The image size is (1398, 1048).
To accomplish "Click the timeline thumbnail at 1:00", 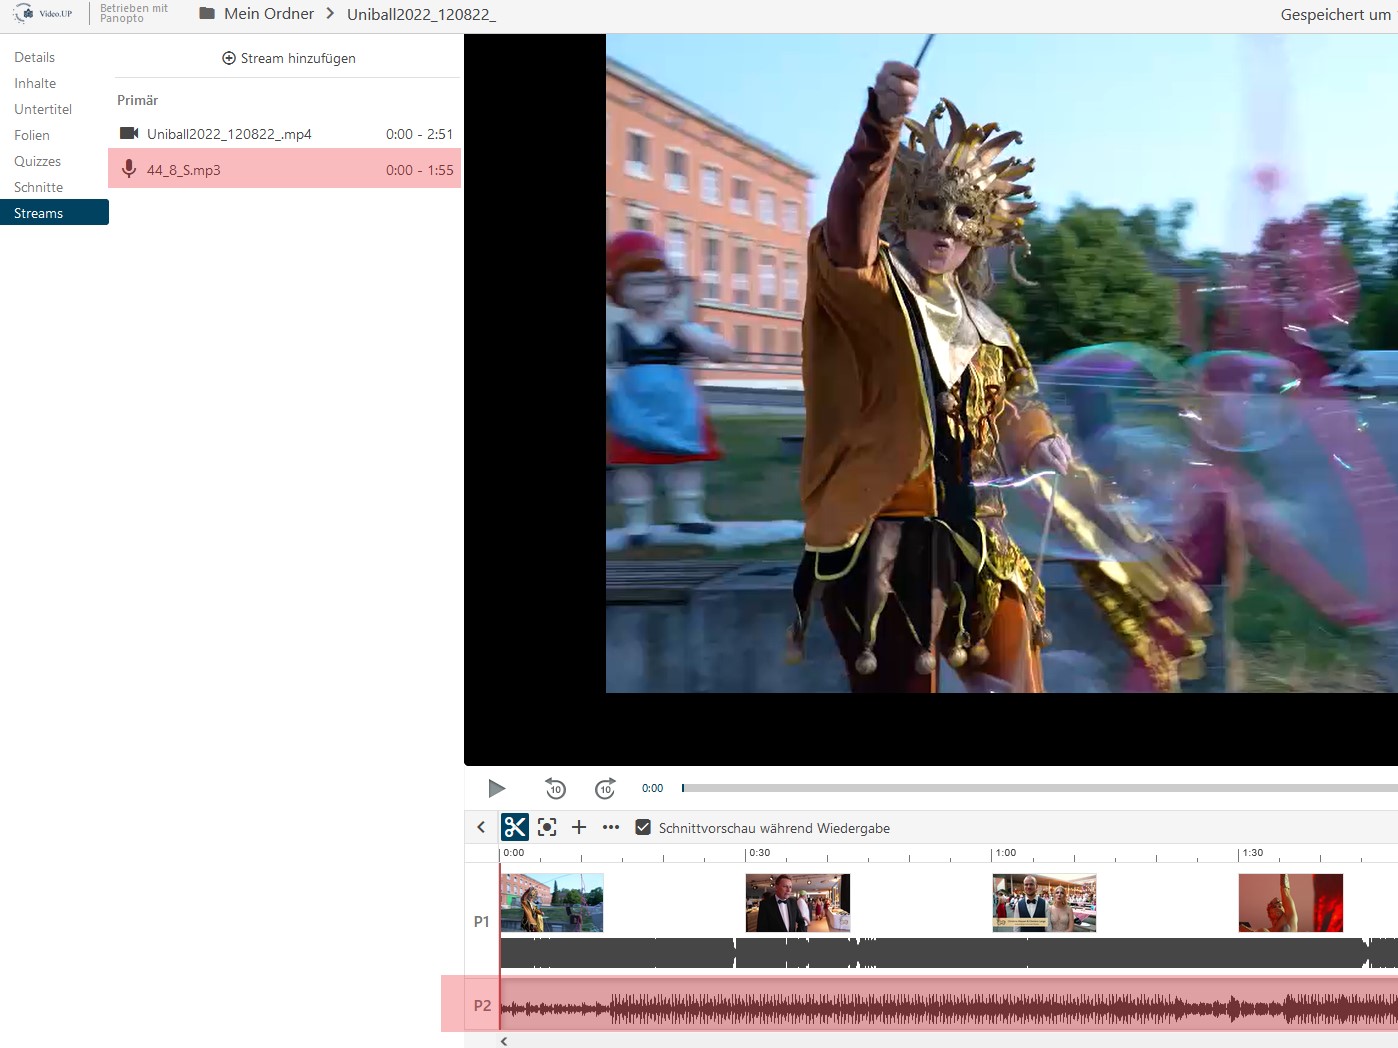I will point(1044,902).
